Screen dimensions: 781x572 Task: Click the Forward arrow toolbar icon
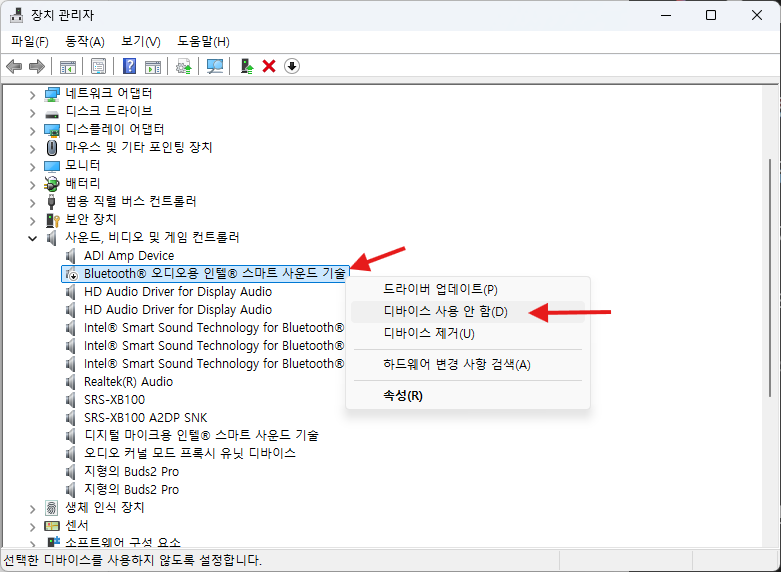pyautogui.click(x=37, y=66)
